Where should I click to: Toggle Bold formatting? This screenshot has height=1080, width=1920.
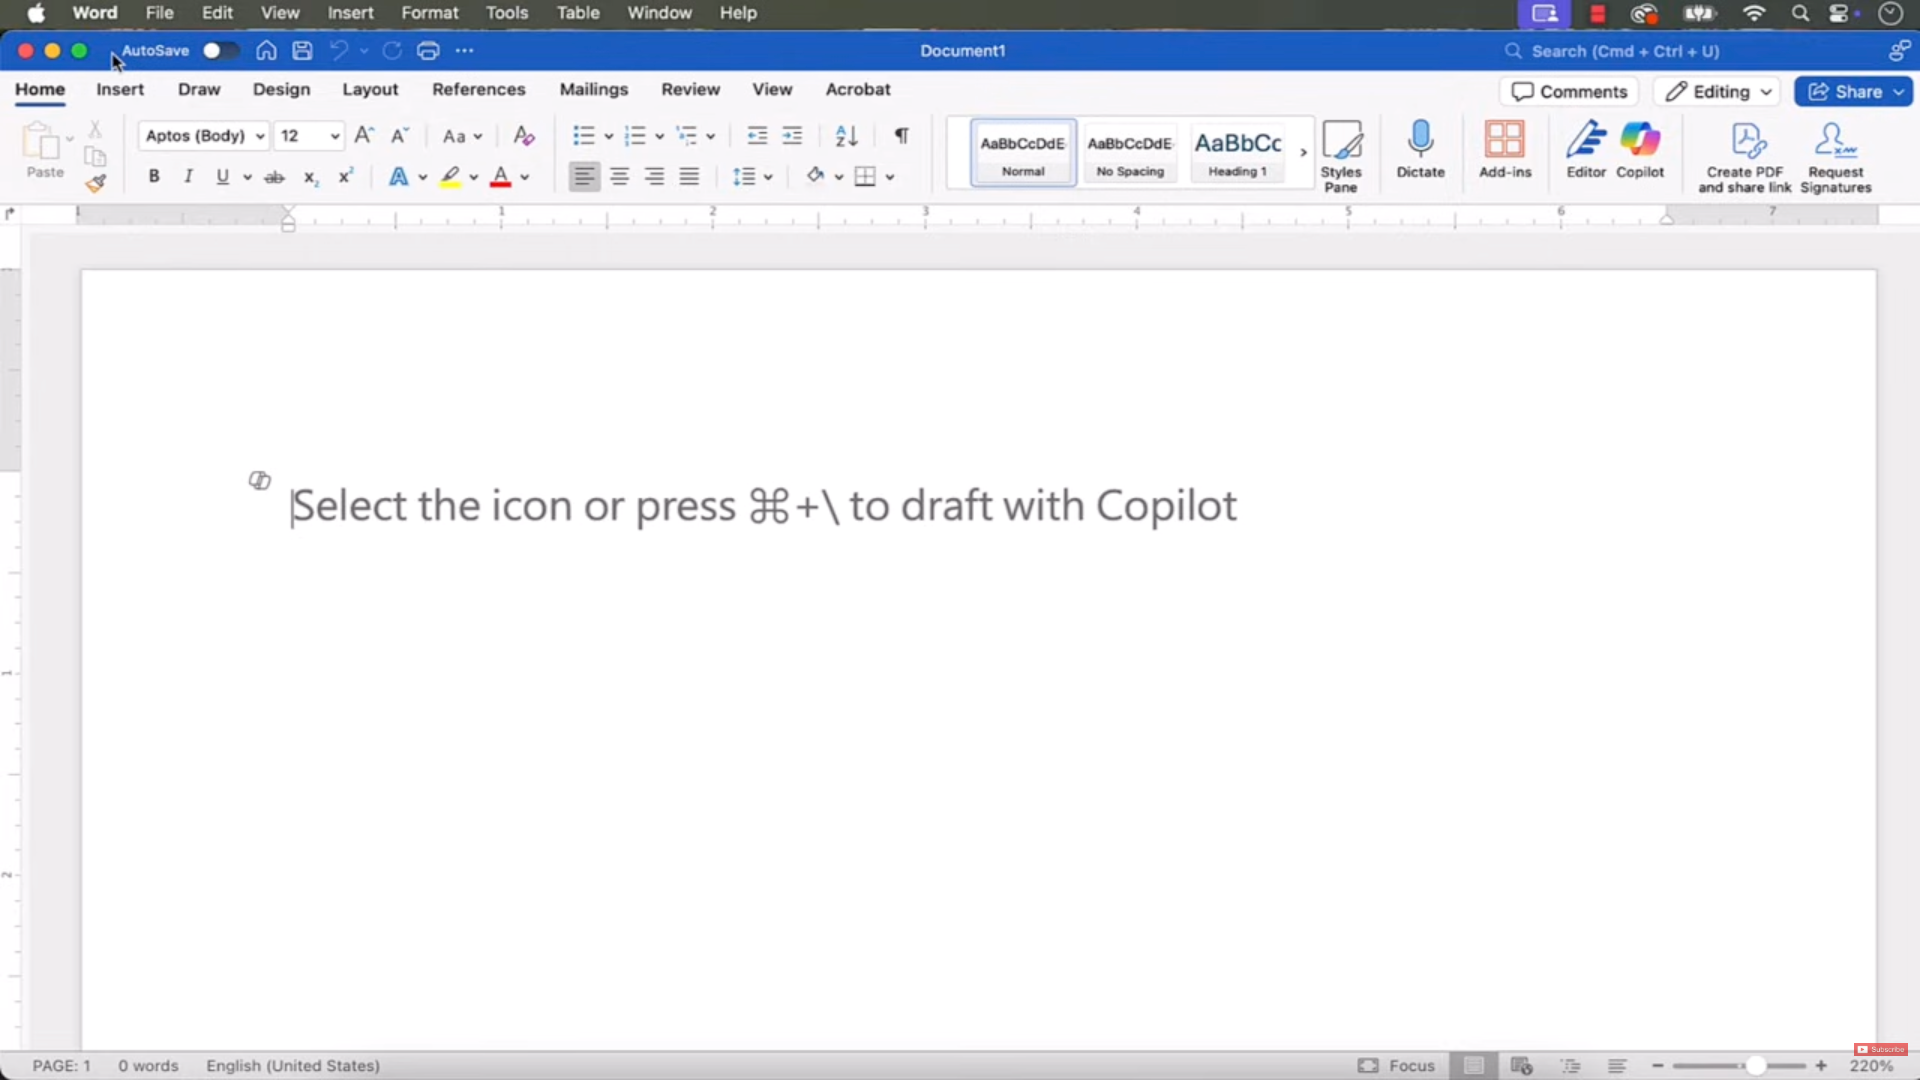pyautogui.click(x=154, y=177)
